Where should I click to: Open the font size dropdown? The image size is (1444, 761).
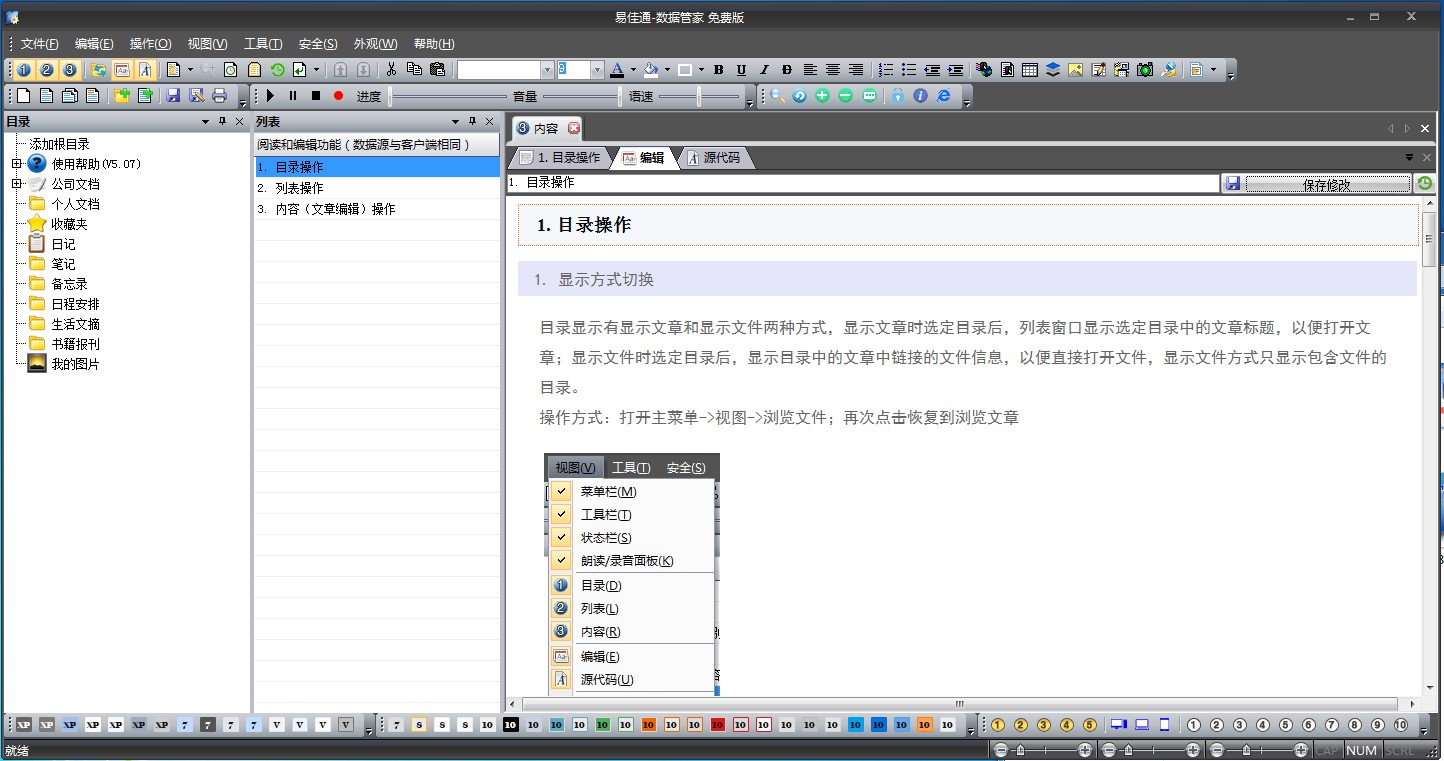tap(598, 70)
